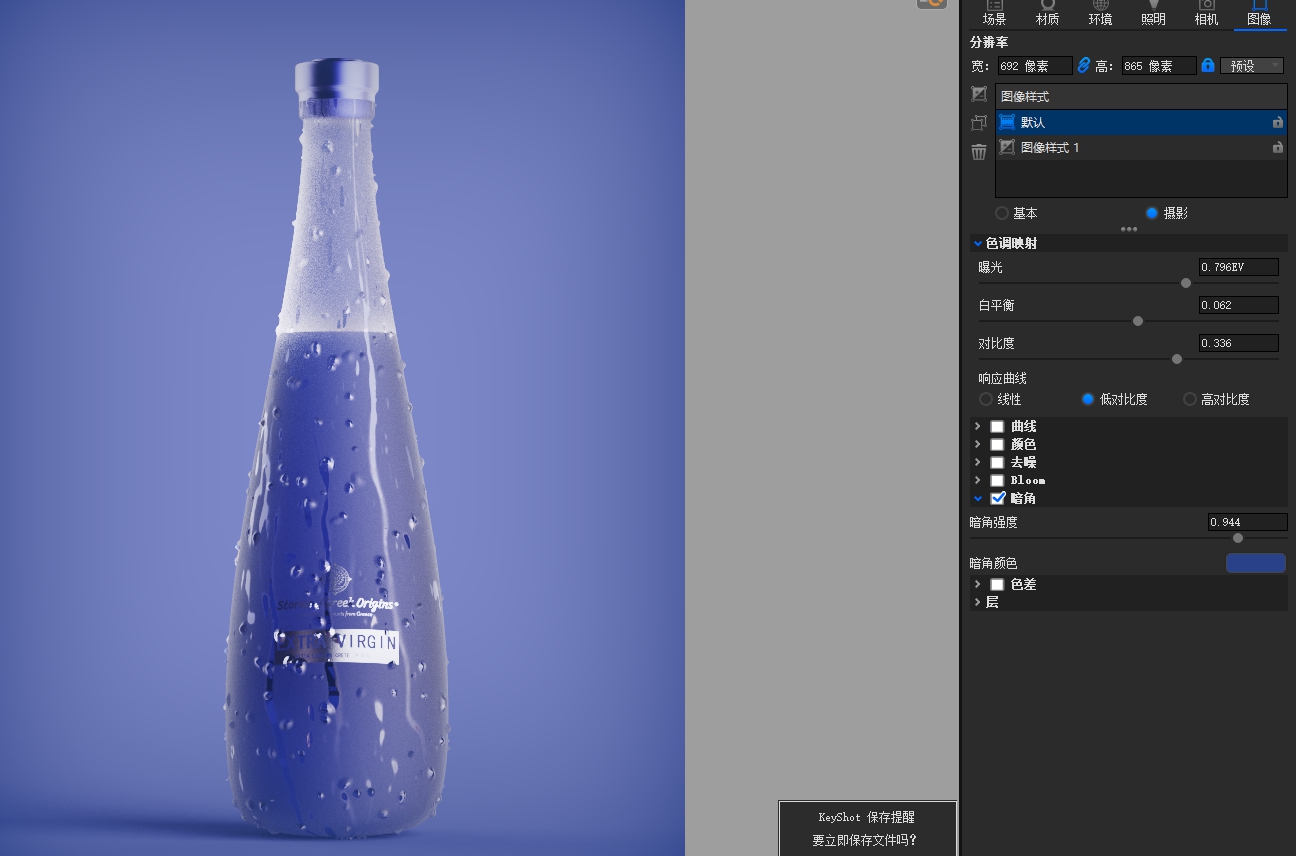Switch to the 相机 tab

[x=1206, y=14]
